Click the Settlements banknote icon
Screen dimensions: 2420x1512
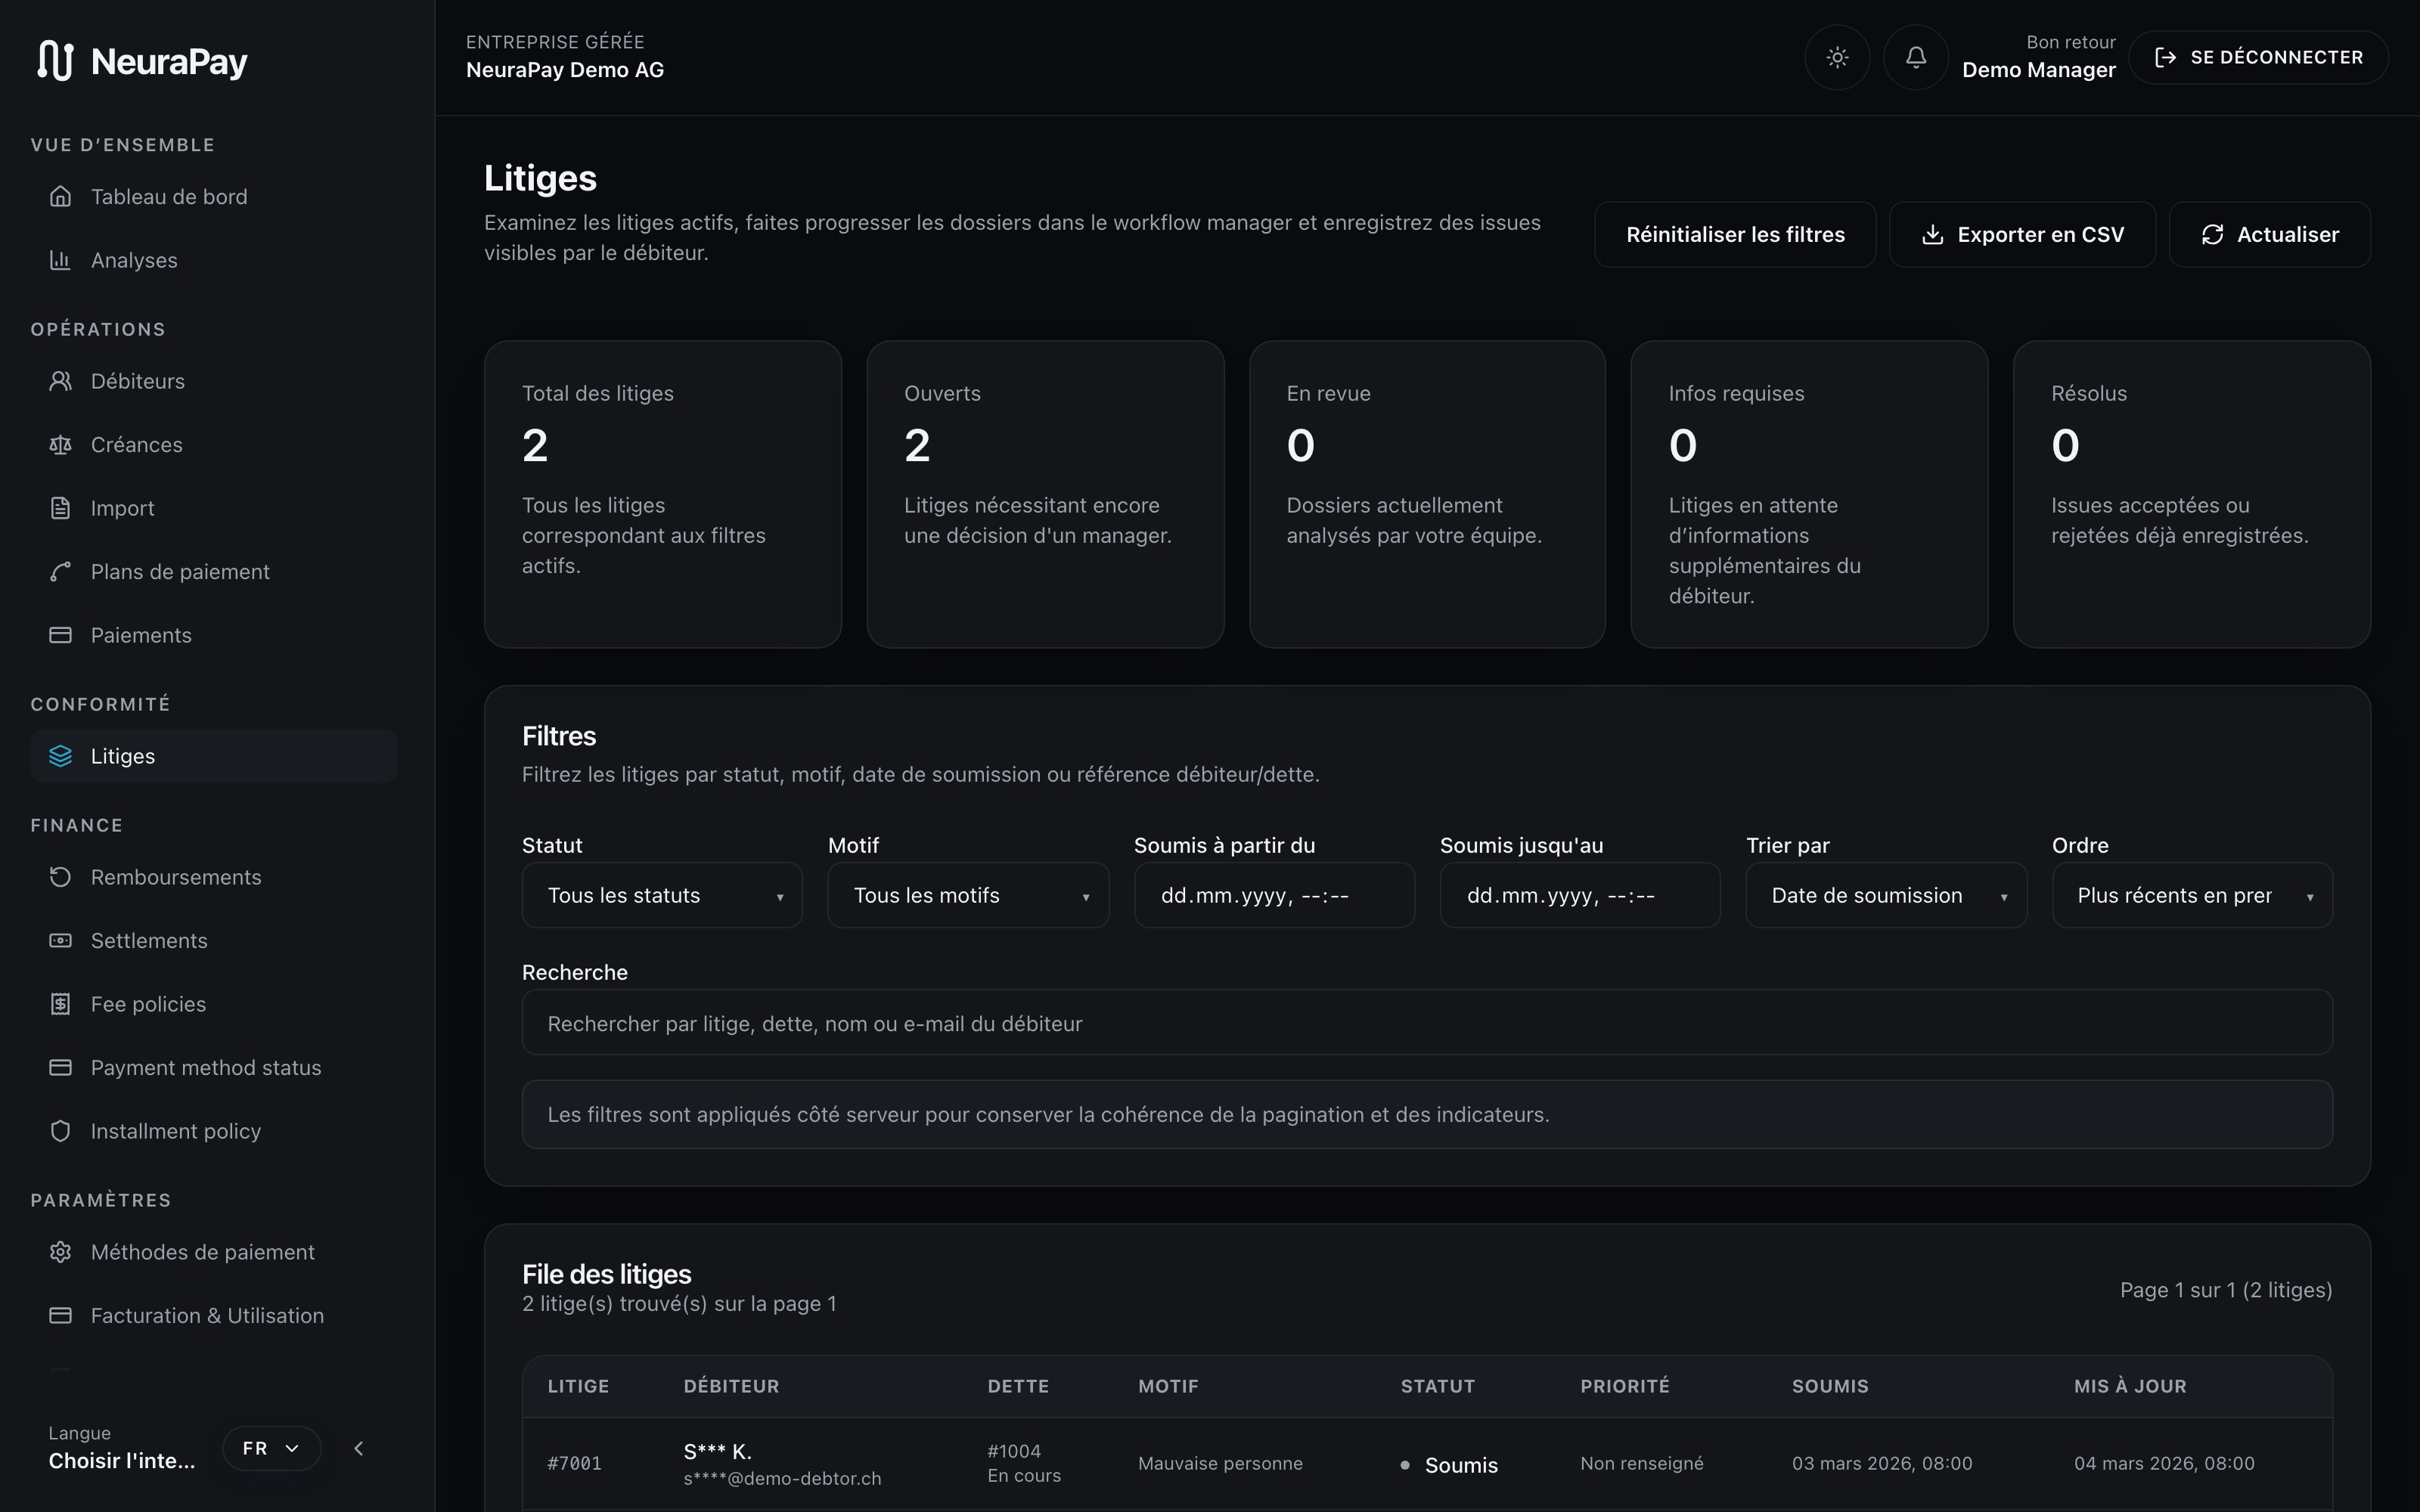coord(60,941)
